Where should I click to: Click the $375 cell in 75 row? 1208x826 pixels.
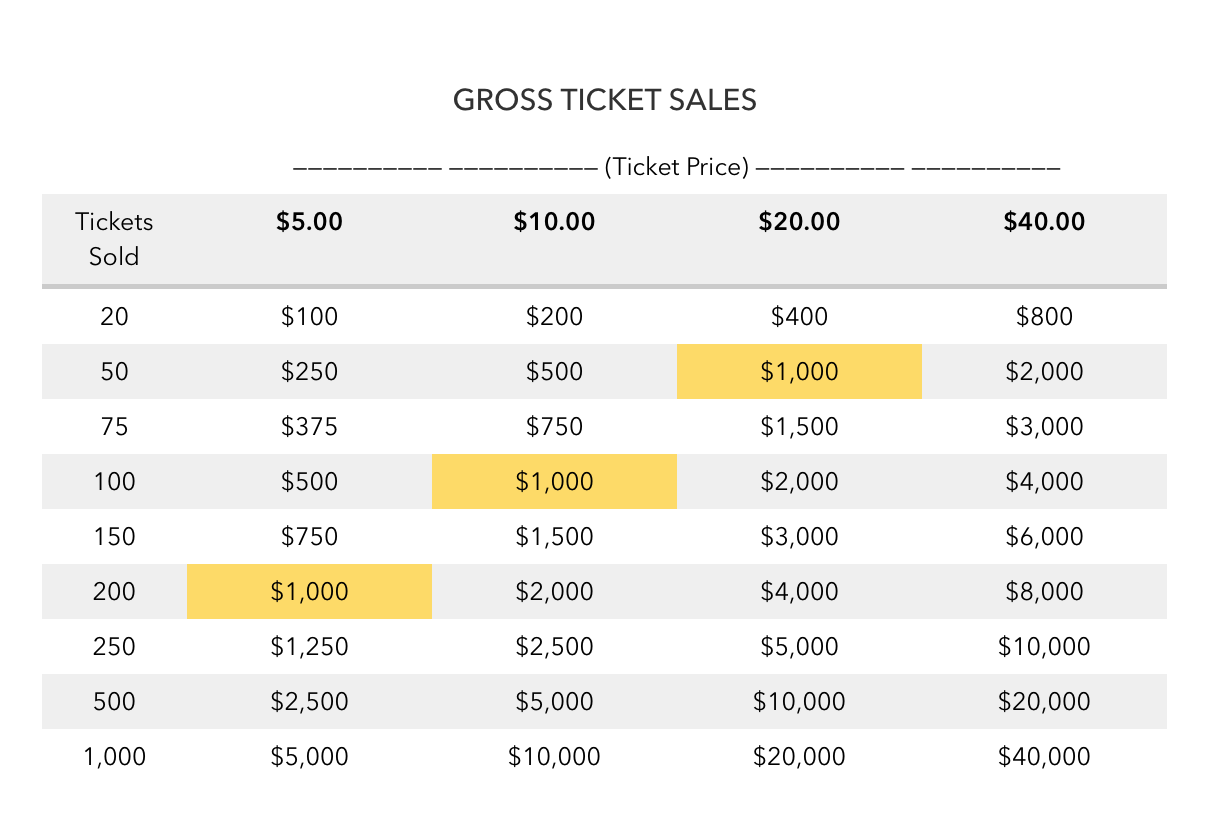[x=309, y=426]
